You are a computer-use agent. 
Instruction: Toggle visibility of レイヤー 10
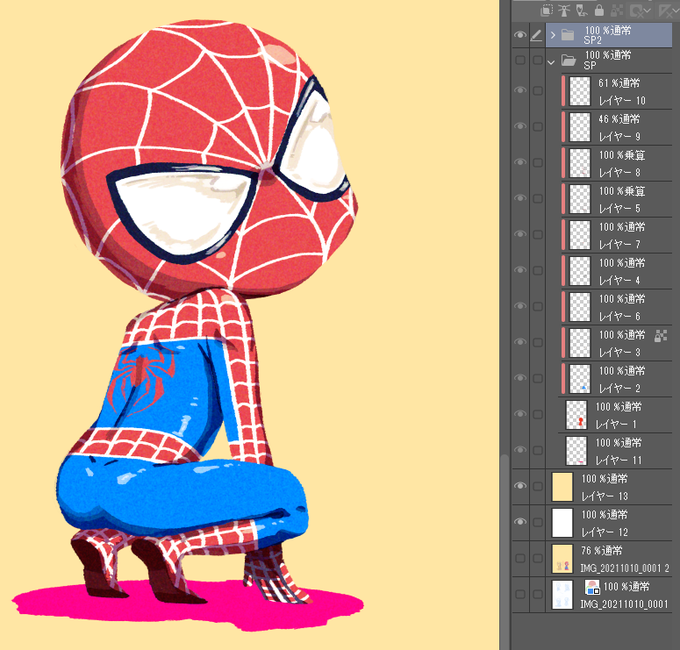point(520,90)
